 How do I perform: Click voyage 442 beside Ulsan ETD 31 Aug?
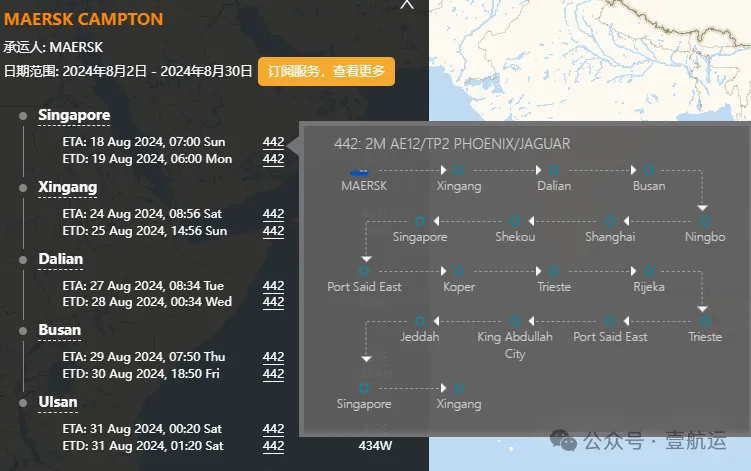273,446
